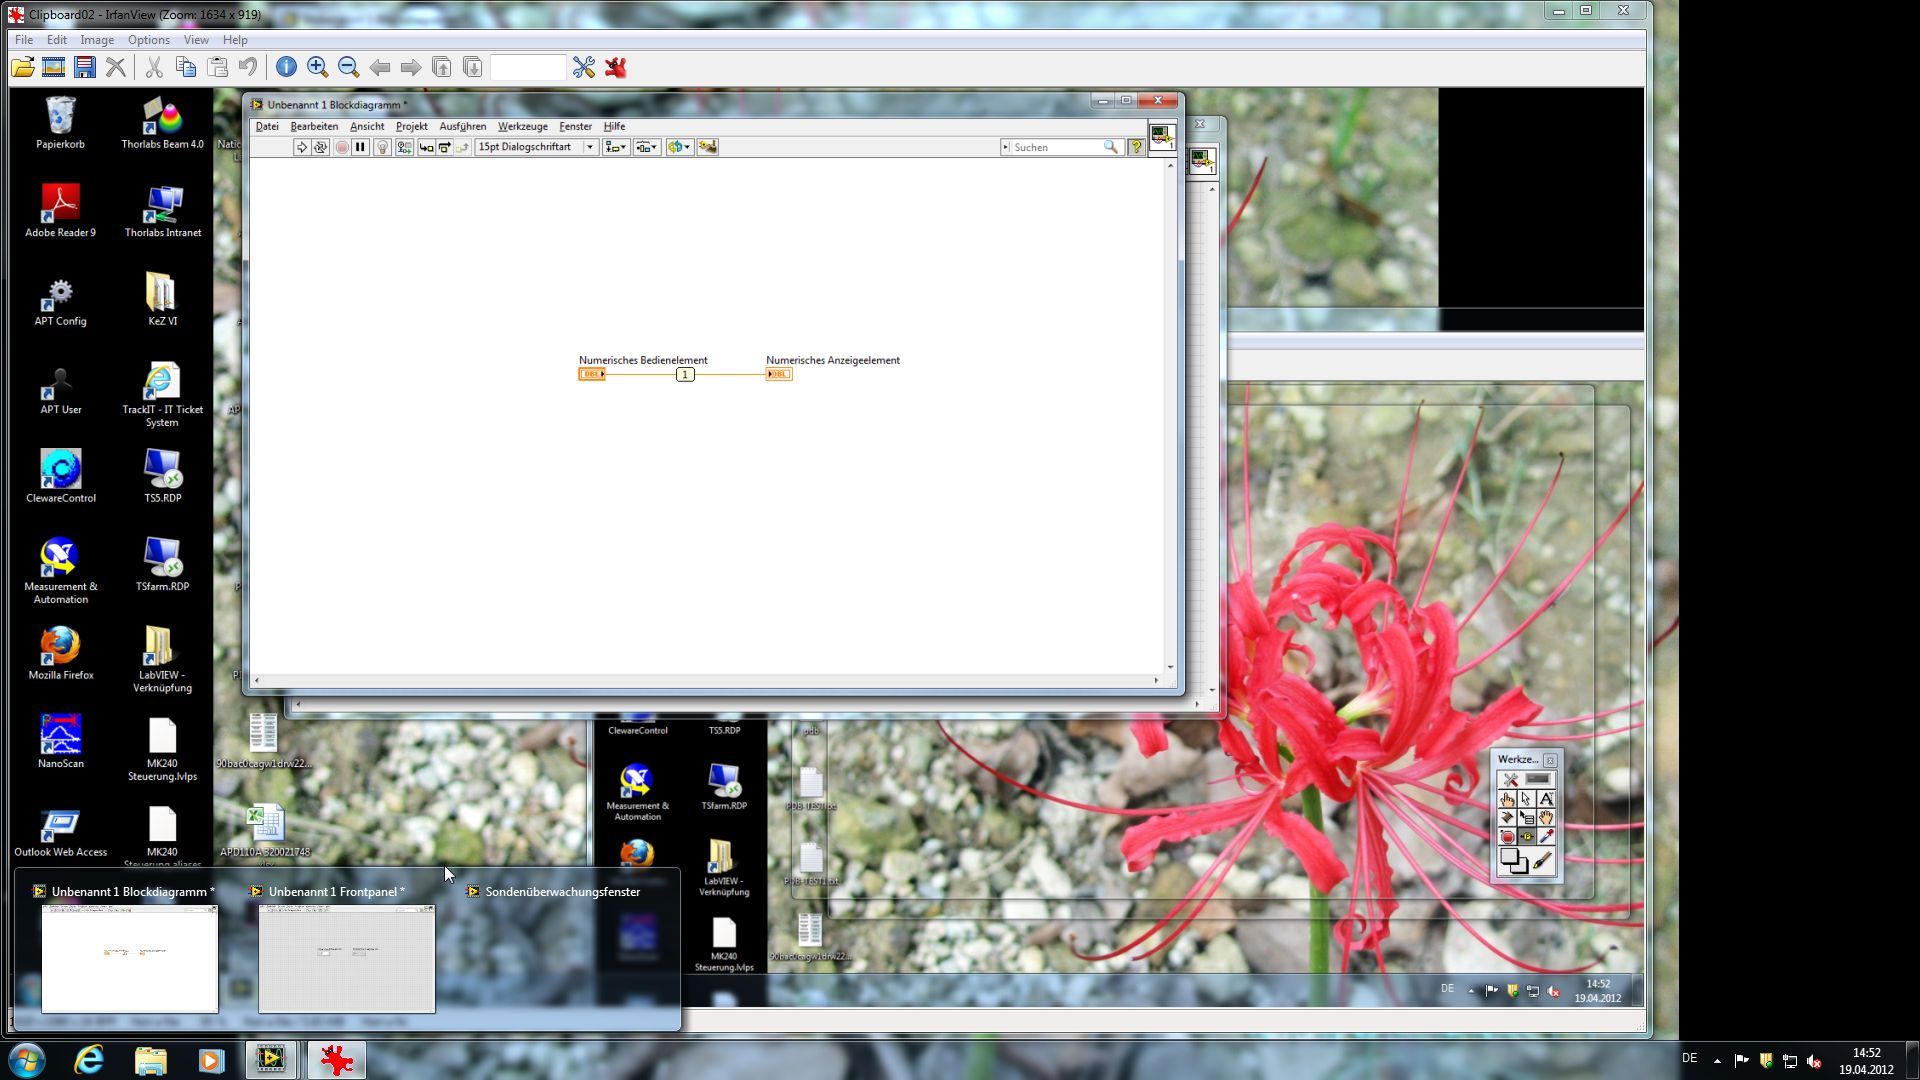
Task: Select the color picker dropper in Werkzeuge palette
Action: coord(1546,837)
